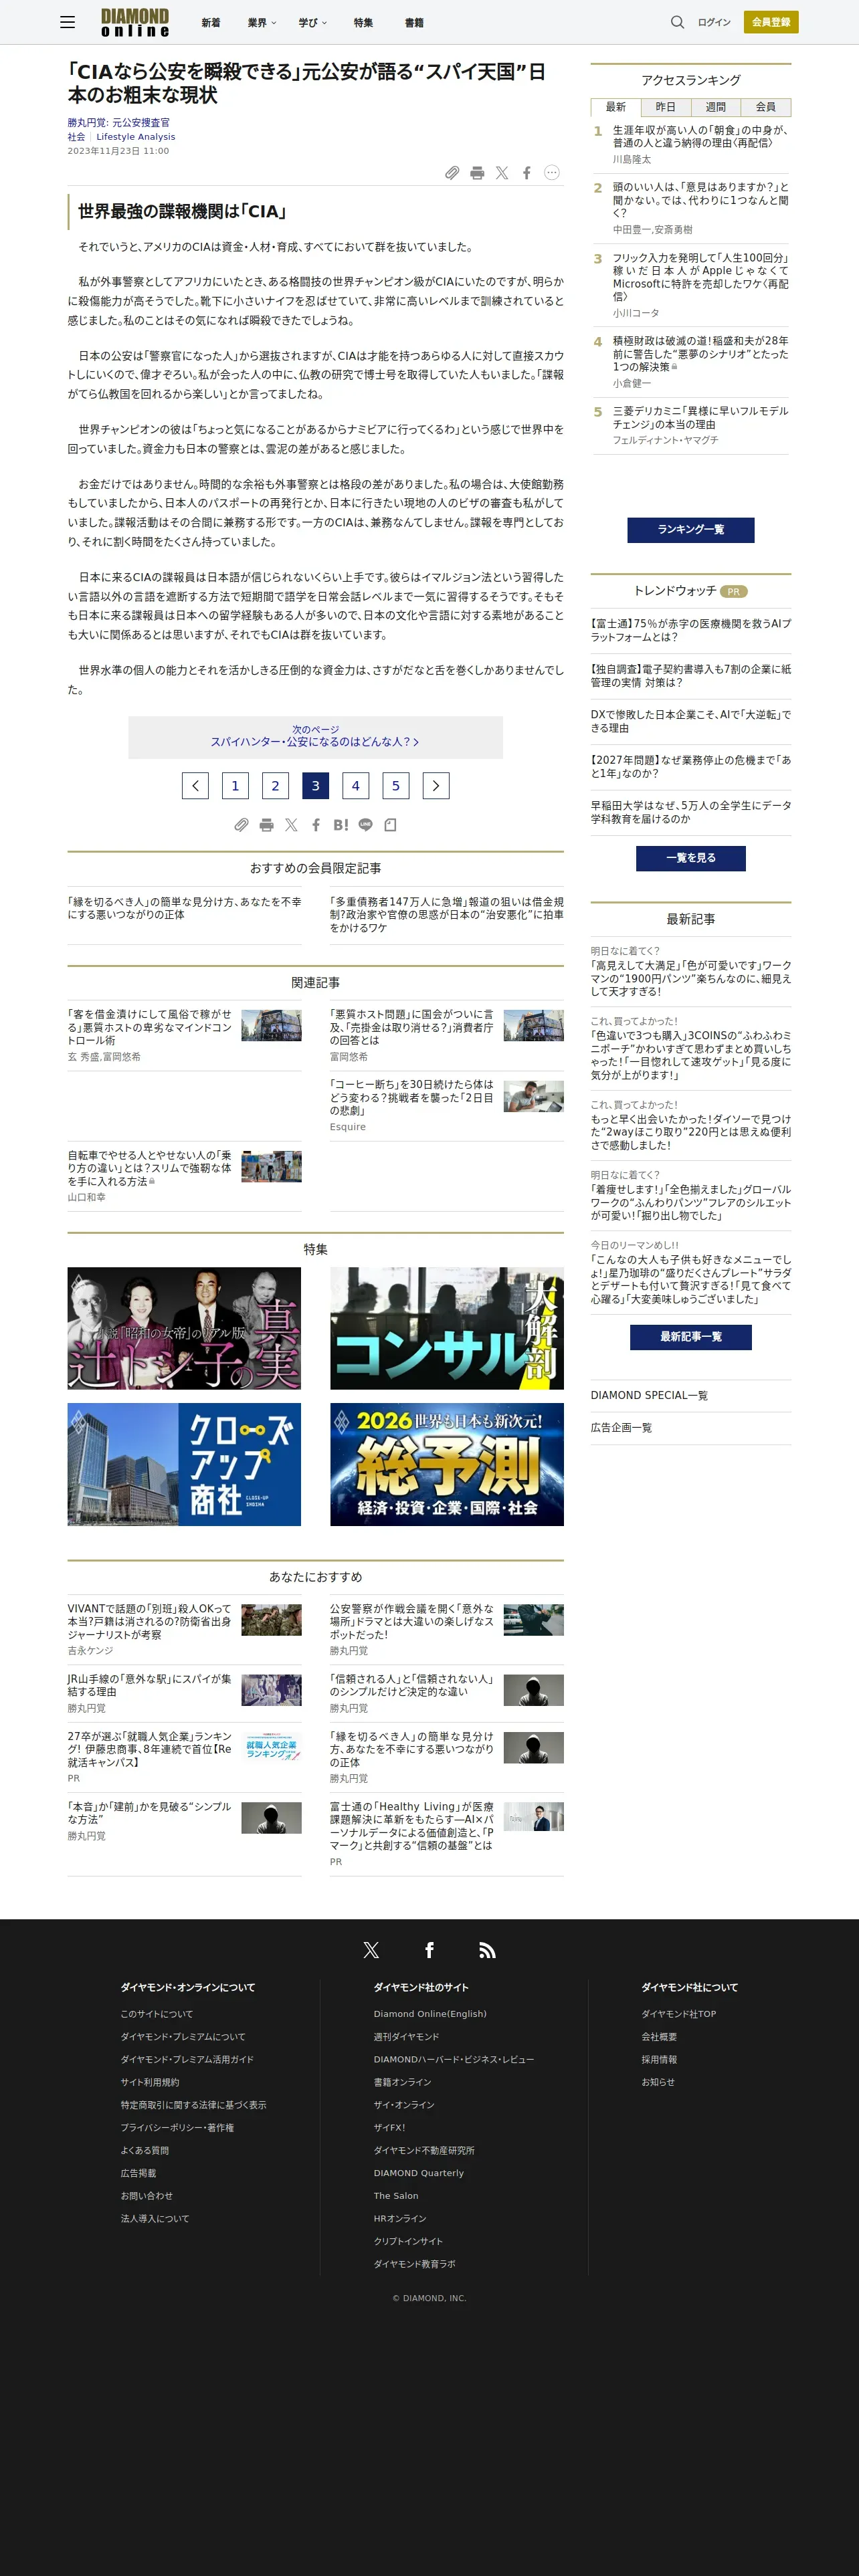Open footer link Diamond Online(English)
Image resolution: width=859 pixels, height=2576 pixels.
[430, 2014]
